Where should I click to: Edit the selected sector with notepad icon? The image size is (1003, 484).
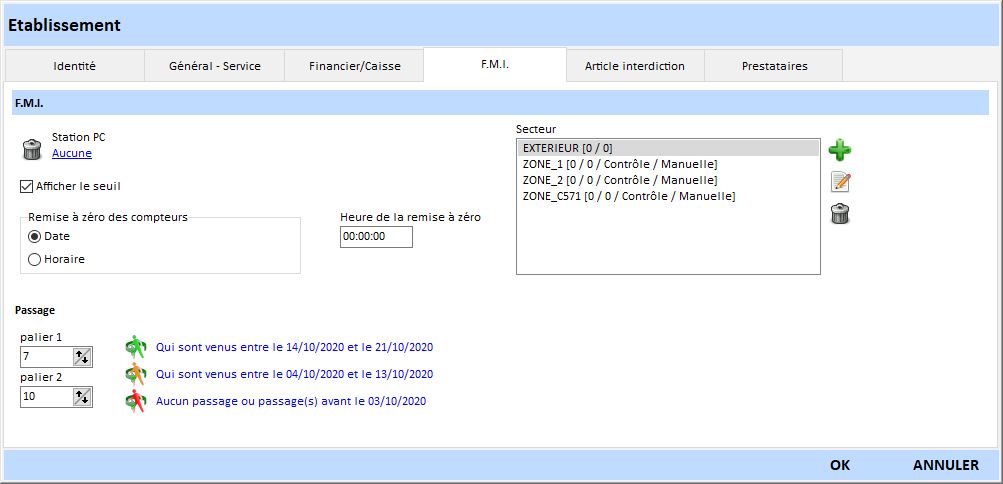click(840, 182)
